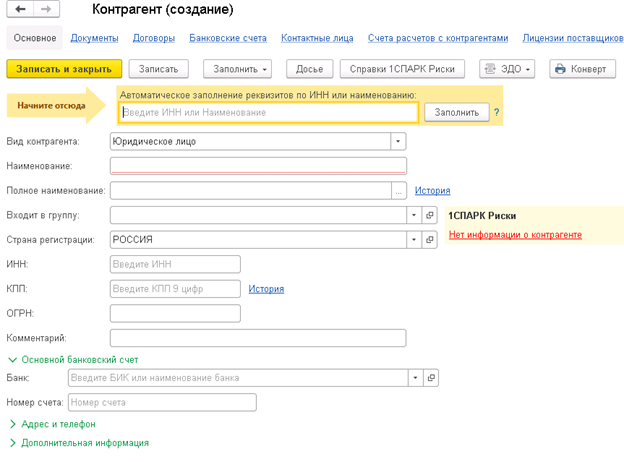
Task: Click the ellipsis button of Полное наименование
Action: (399, 191)
